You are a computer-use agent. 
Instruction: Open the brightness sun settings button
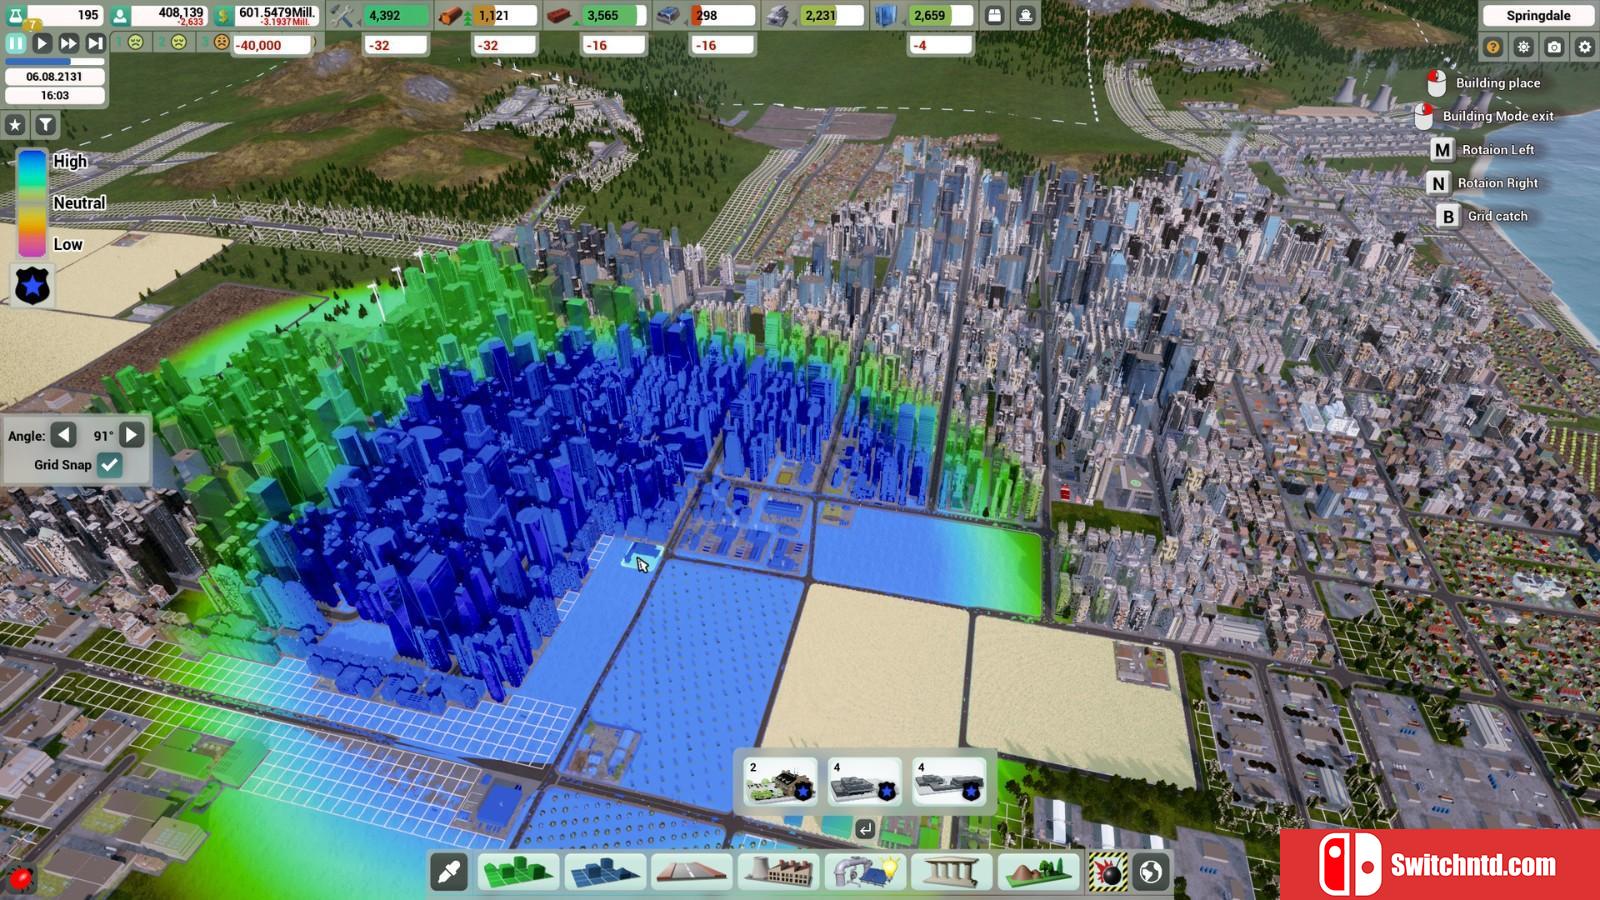[1523, 47]
